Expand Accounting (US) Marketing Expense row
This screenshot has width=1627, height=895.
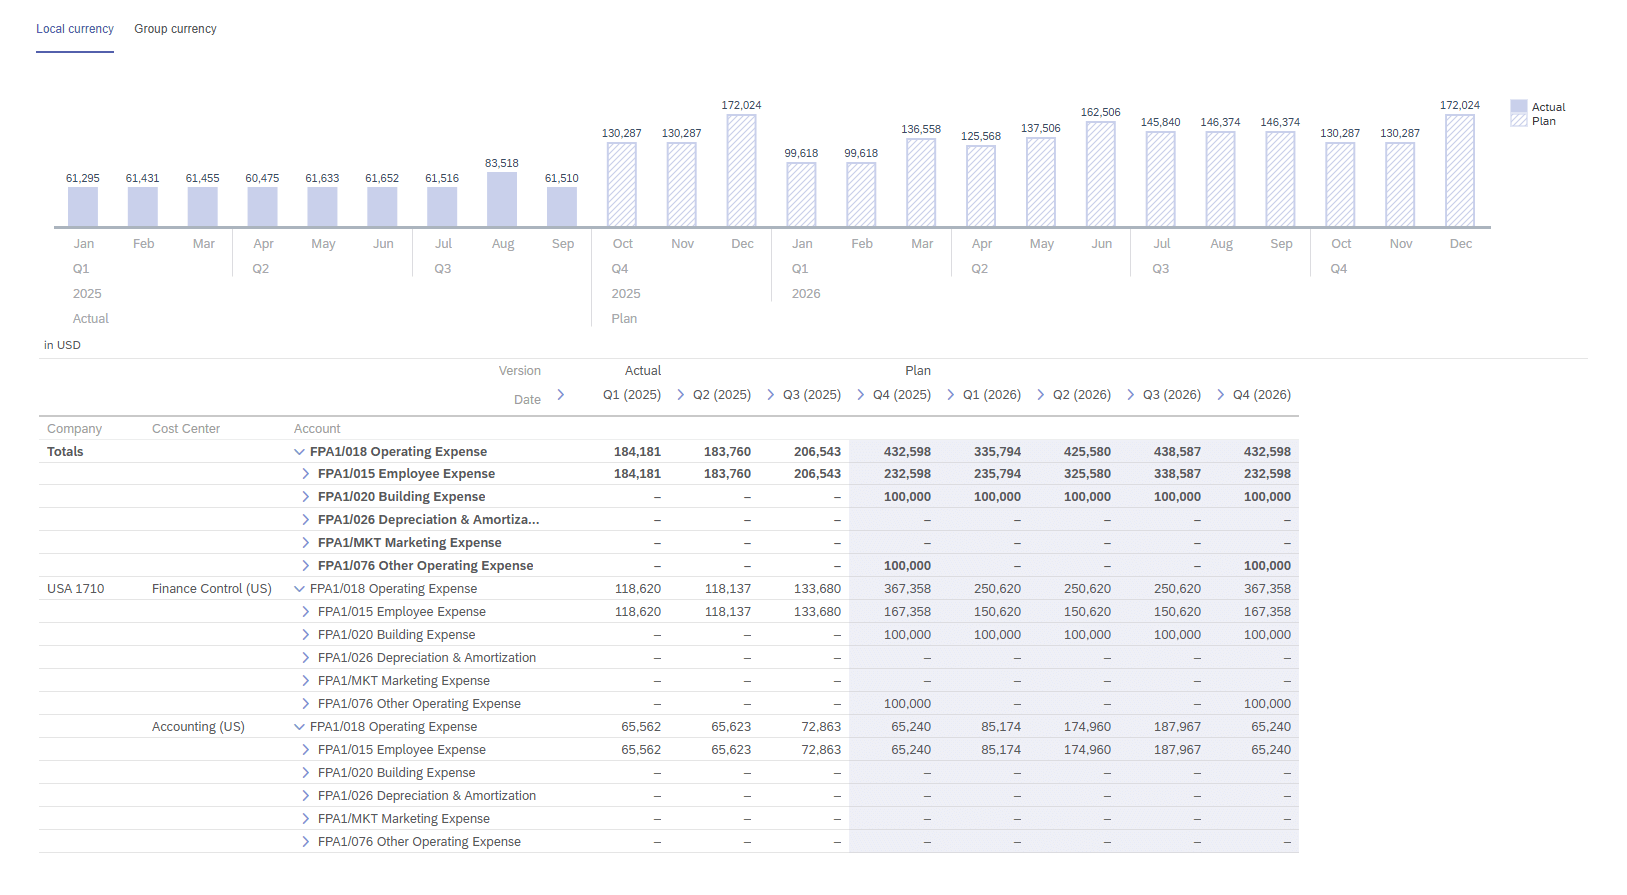[x=306, y=819]
